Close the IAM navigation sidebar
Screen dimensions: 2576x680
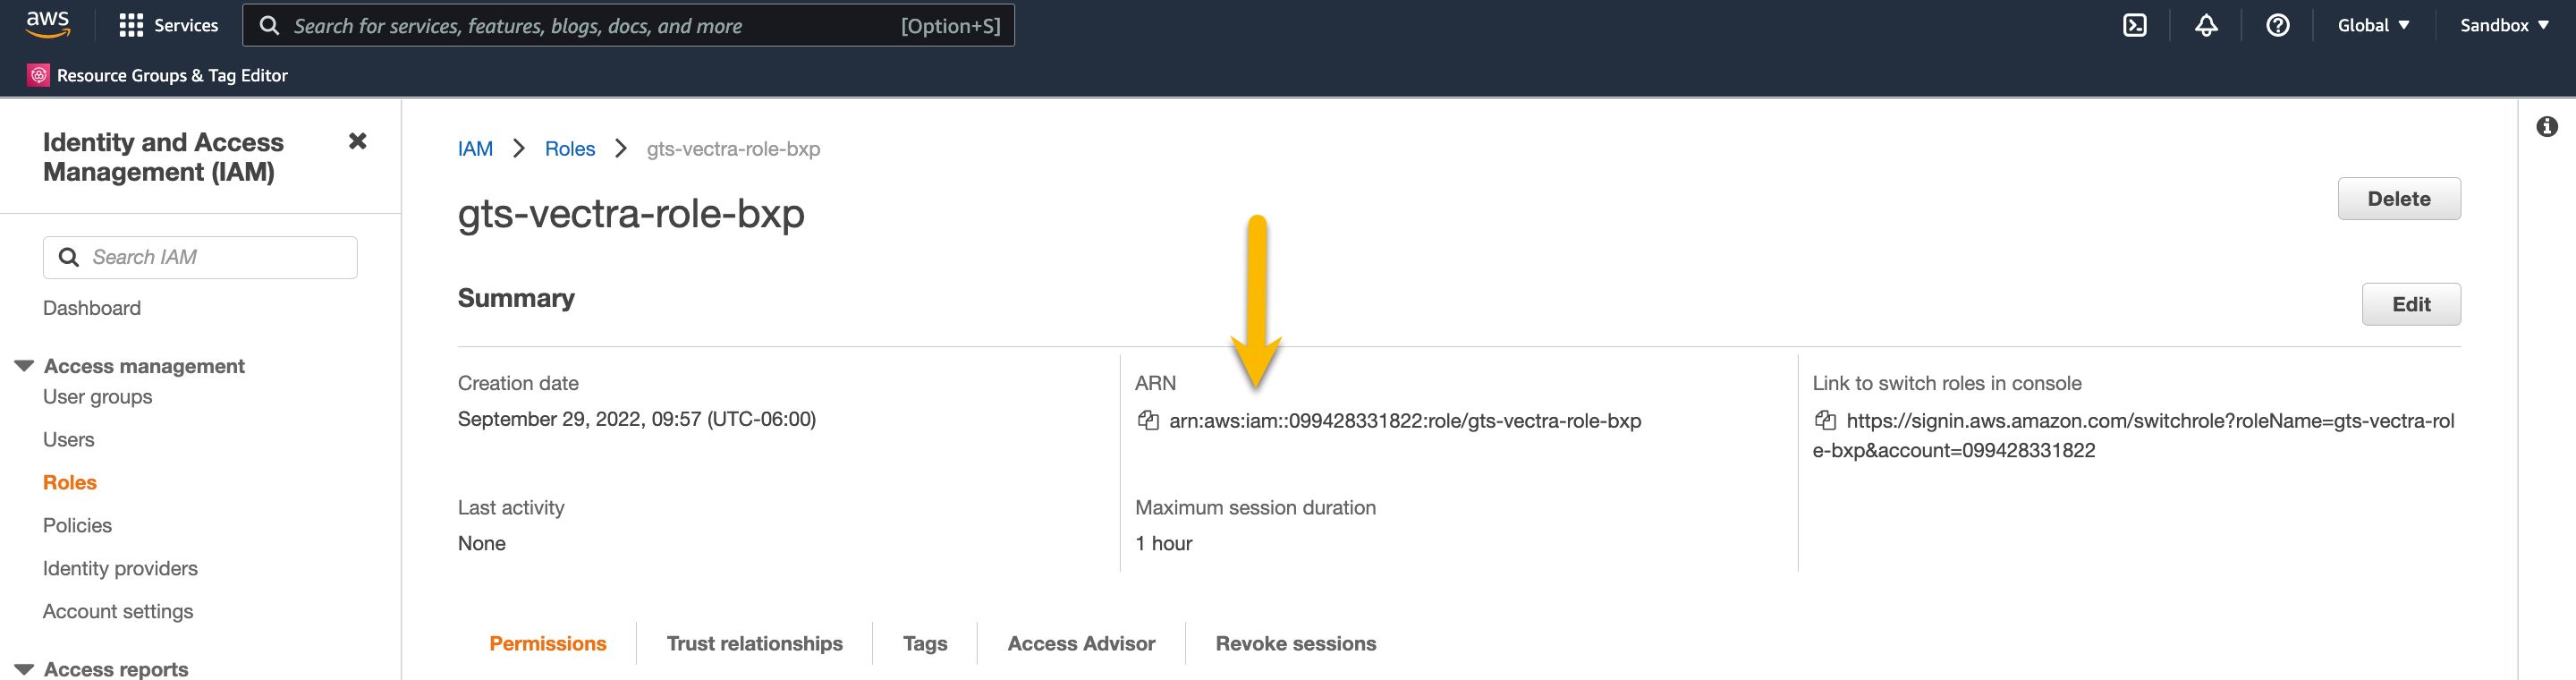(357, 142)
